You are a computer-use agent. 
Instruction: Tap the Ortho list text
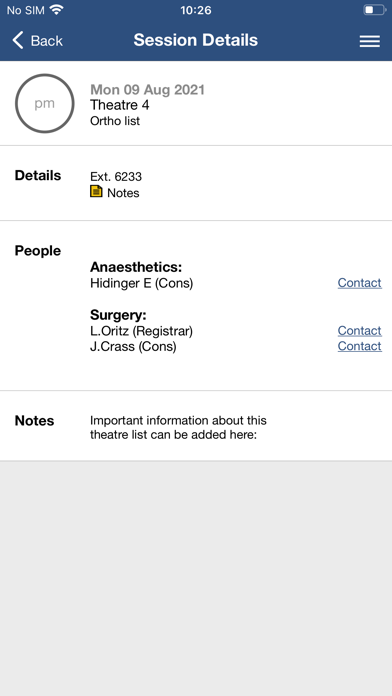(x=115, y=121)
